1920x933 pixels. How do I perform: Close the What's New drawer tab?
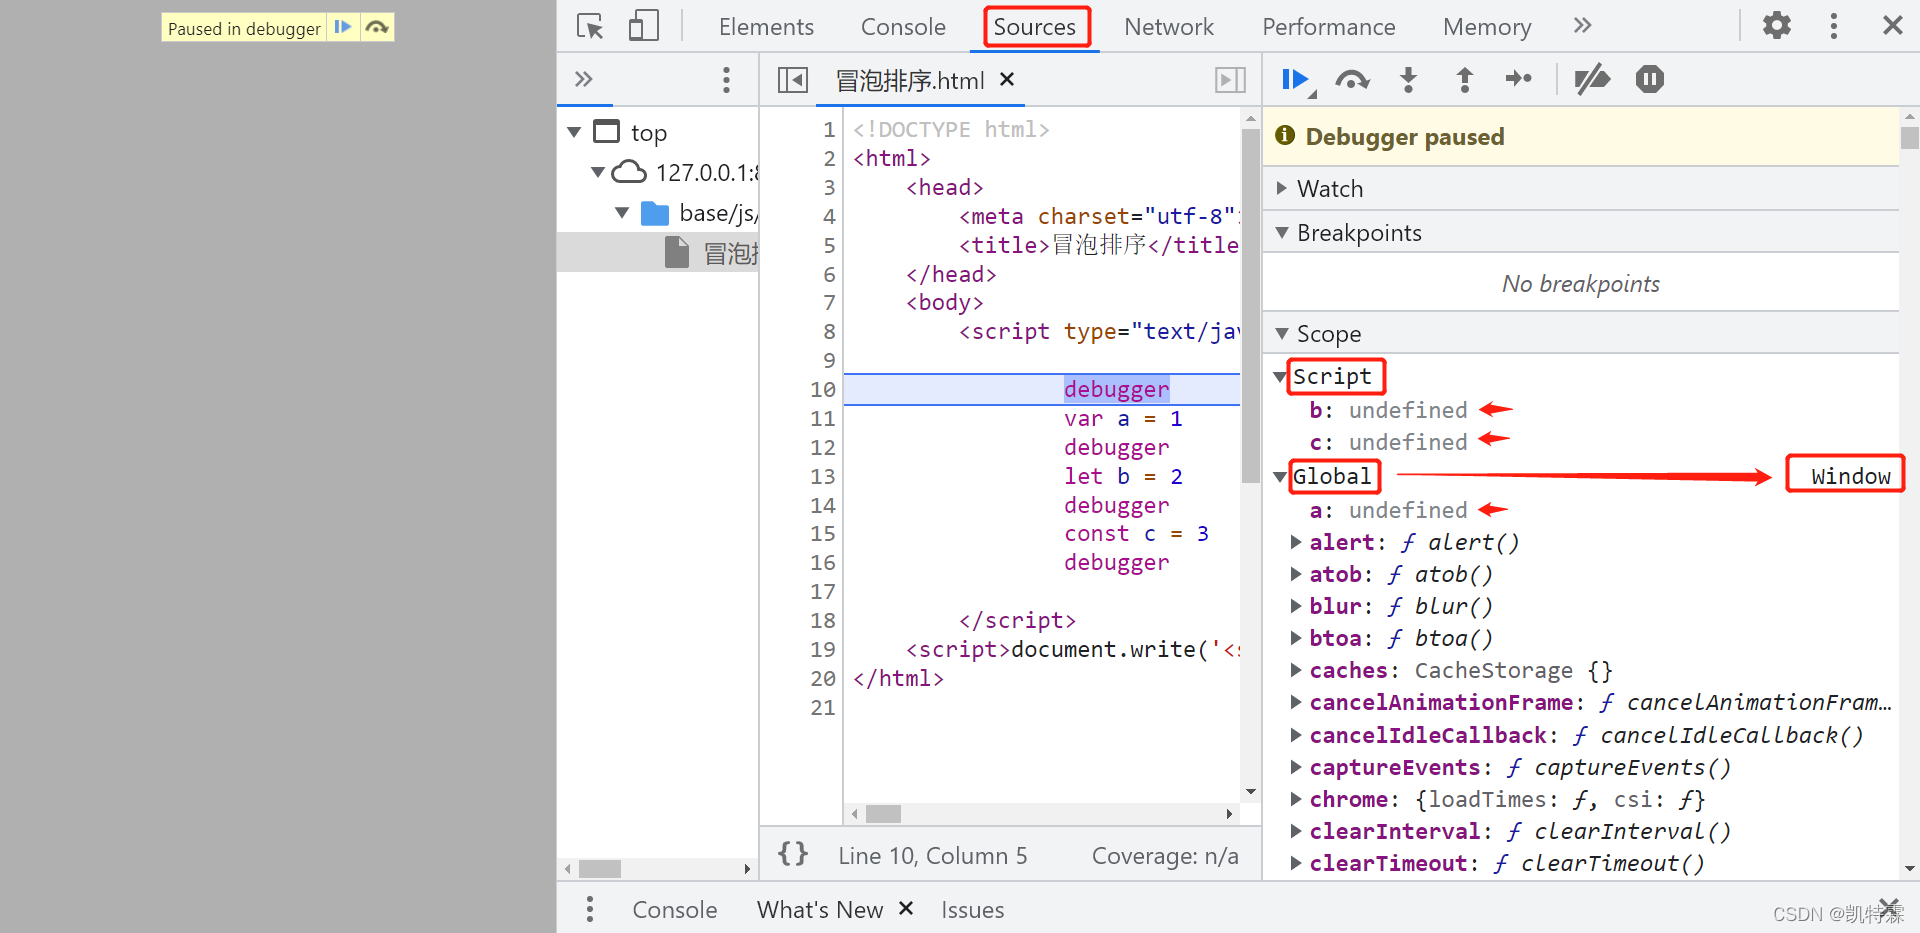906,908
